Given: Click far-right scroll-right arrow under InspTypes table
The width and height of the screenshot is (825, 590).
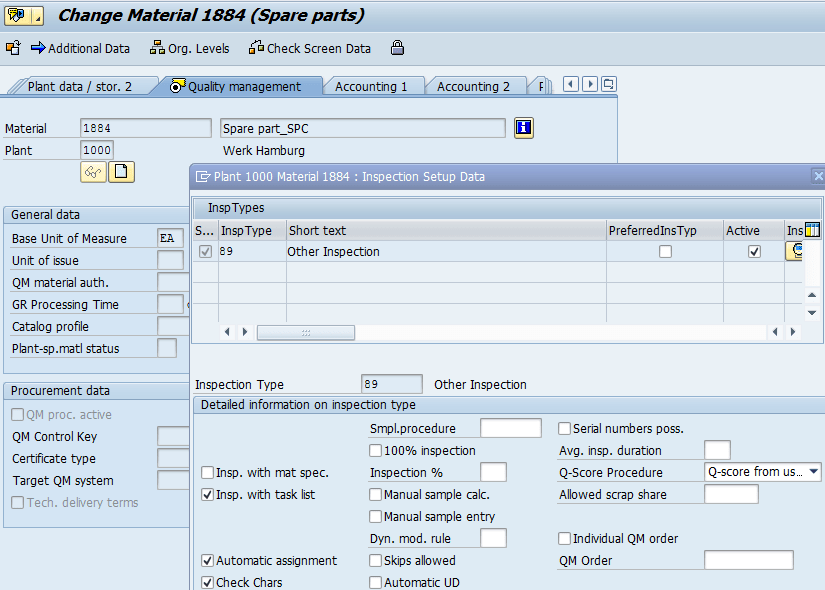Looking at the screenshot, I should (x=793, y=332).
